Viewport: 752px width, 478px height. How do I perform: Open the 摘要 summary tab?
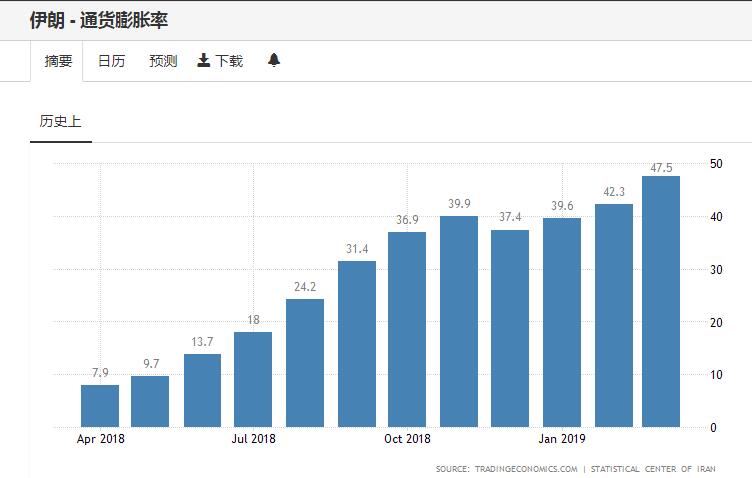pos(58,61)
